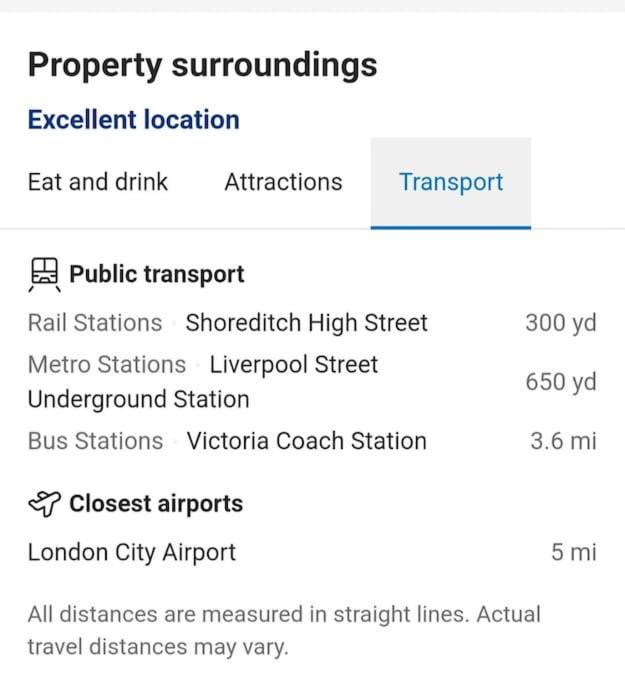The height and width of the screenshot is (683, 625).
Task: Select the Transport tab
Action: click(451, 183)
